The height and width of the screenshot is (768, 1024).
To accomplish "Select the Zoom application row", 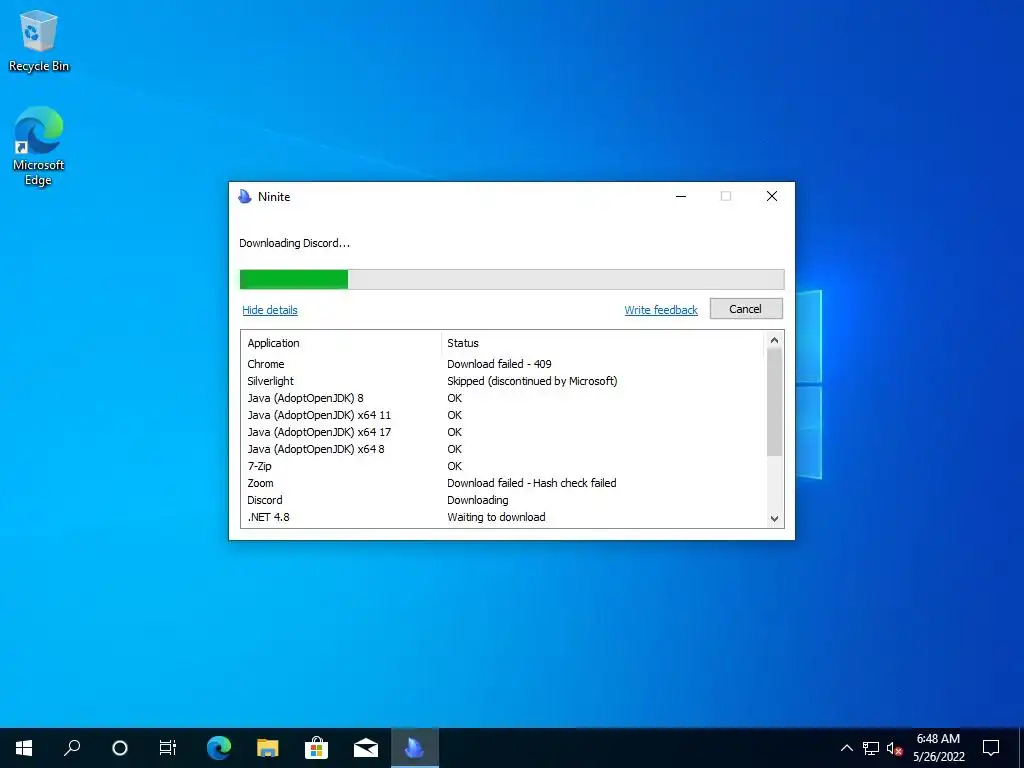I will [503, 483].
